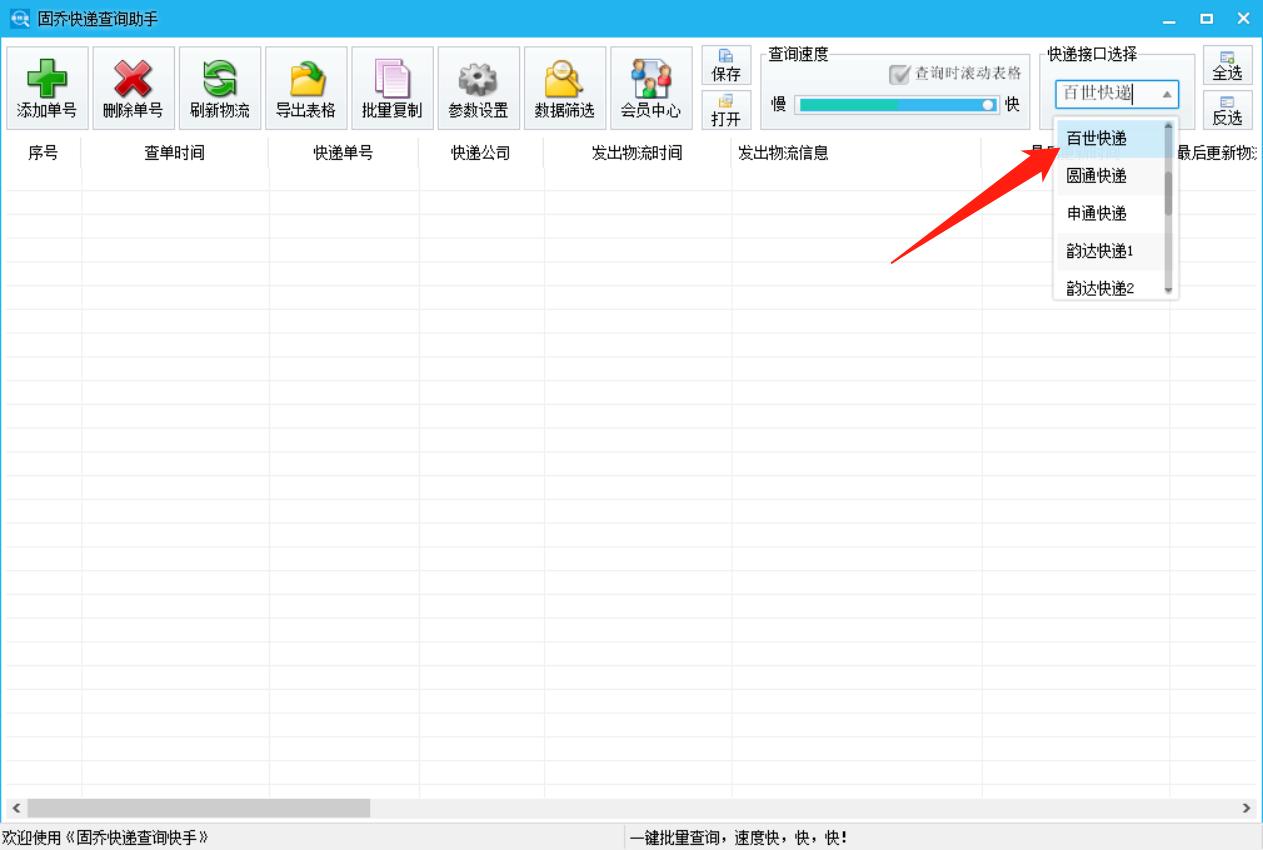Click the app logo in title bar
1263x850 pixels.
point(19,18)
